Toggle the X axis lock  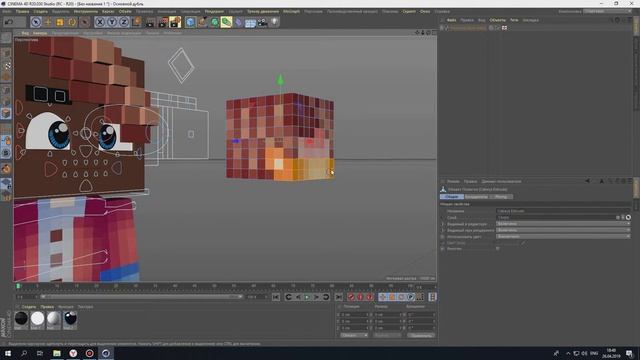(x=100, y=22)
